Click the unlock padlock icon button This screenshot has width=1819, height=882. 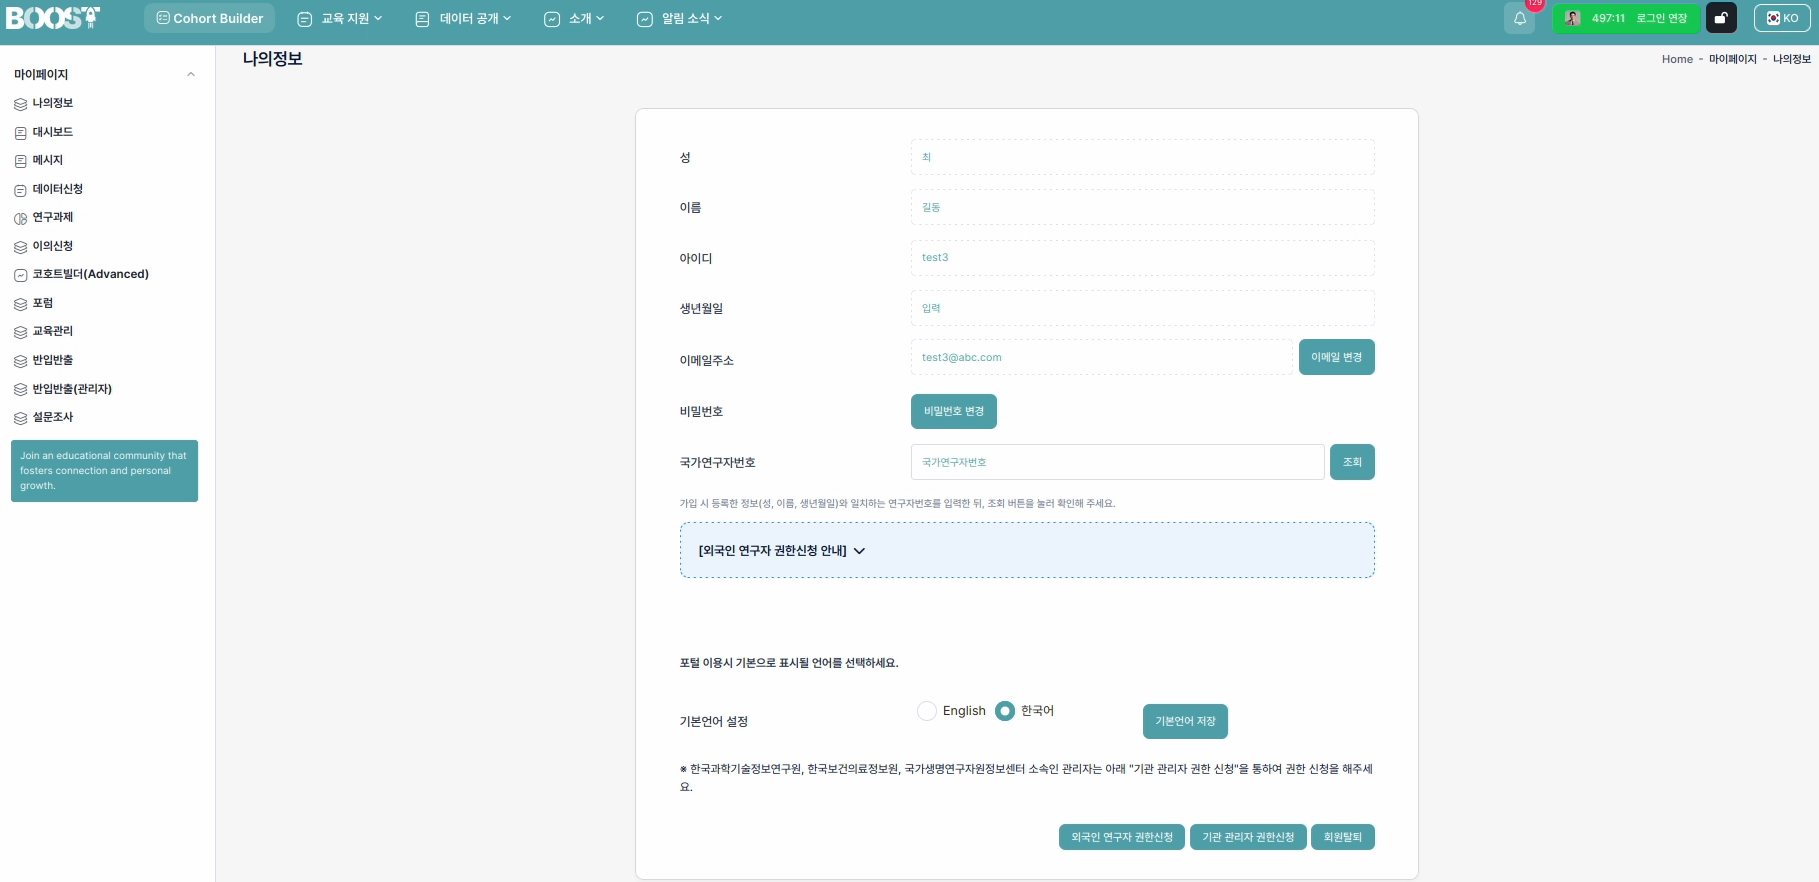[x=1721, y=18]
